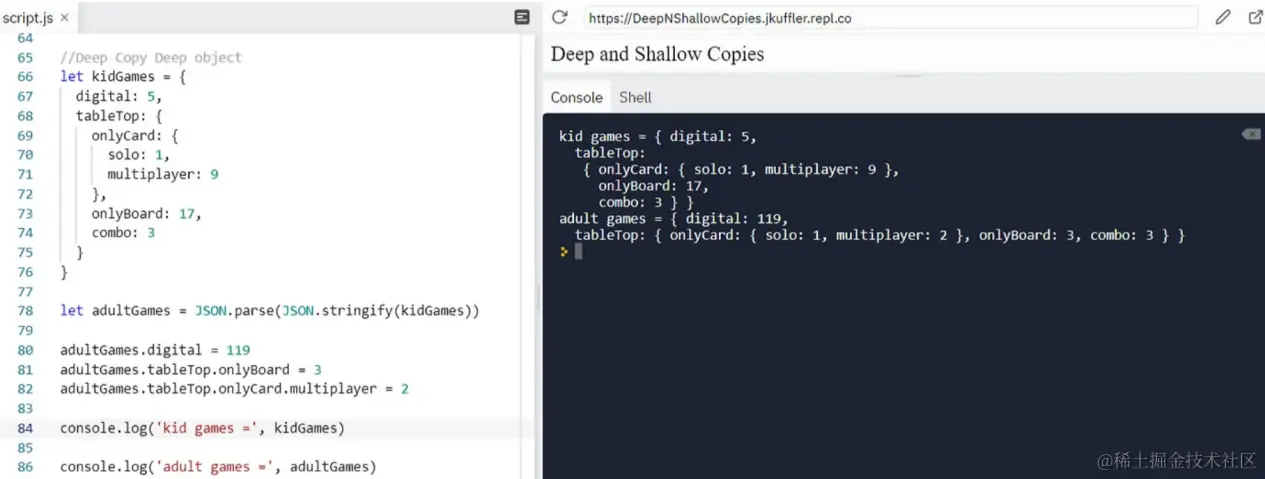The width and height of the screenshot is (1265, 479).
Task: Click line number 84 in gutter
Action: [25, 428]
